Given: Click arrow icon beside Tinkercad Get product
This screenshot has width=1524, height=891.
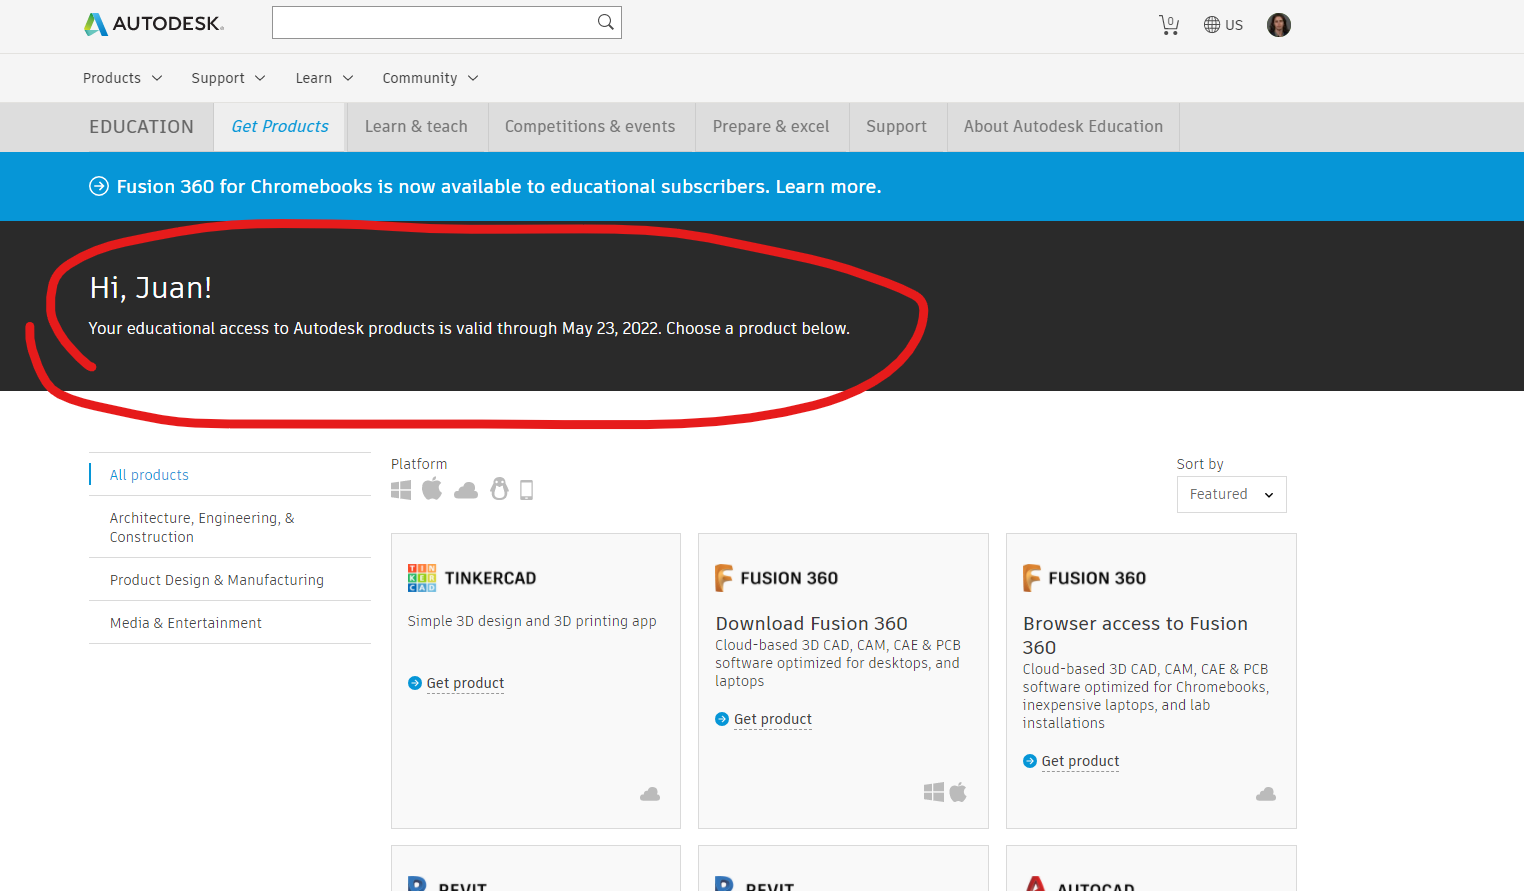Looking at the screenshot, I should tap(415, 683).
